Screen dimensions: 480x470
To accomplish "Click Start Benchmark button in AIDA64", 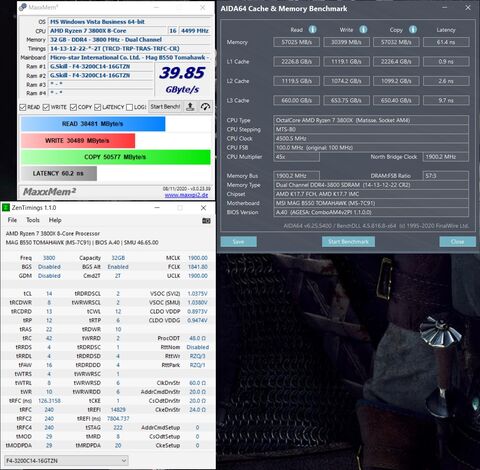I will click(348, 242).
